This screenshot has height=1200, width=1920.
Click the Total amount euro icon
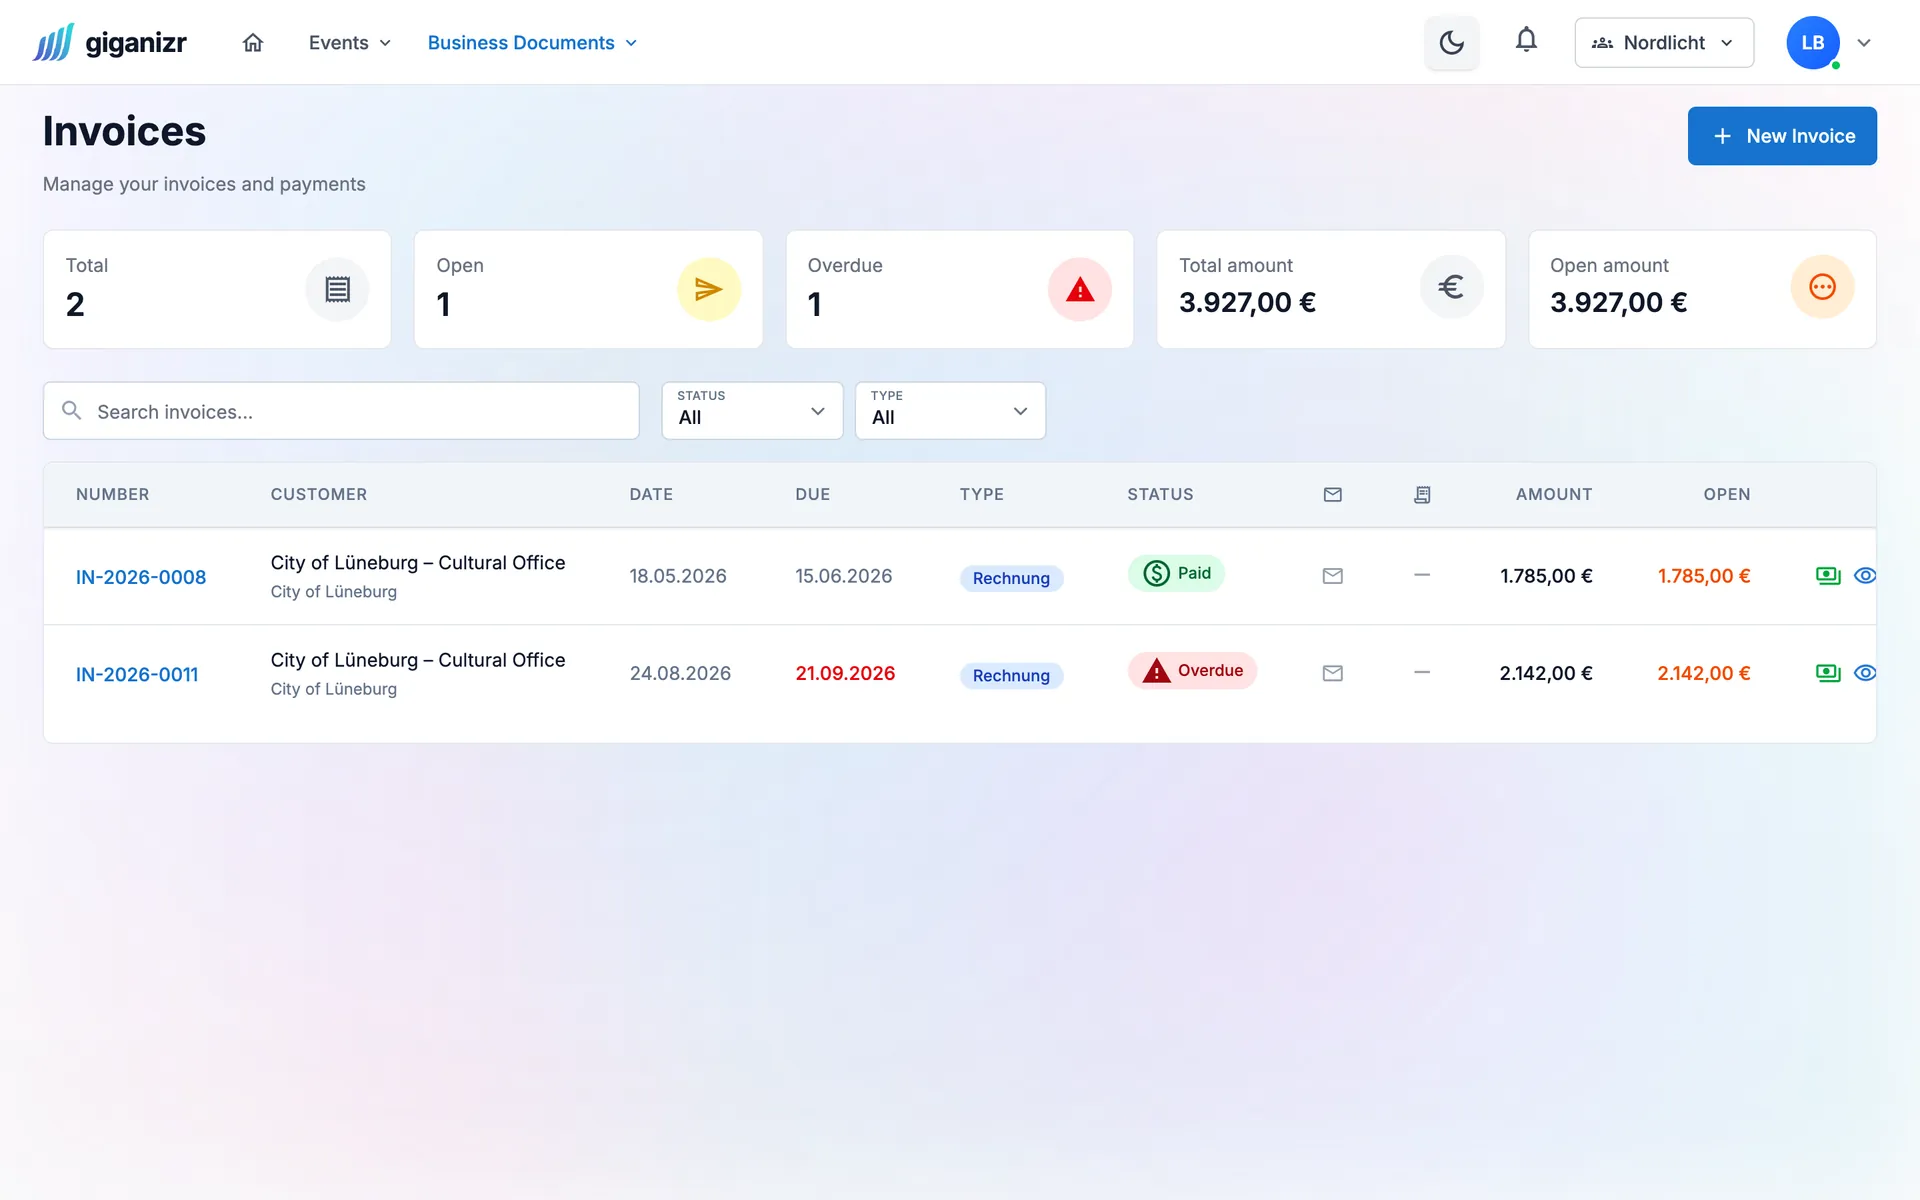click(1451, 288)
